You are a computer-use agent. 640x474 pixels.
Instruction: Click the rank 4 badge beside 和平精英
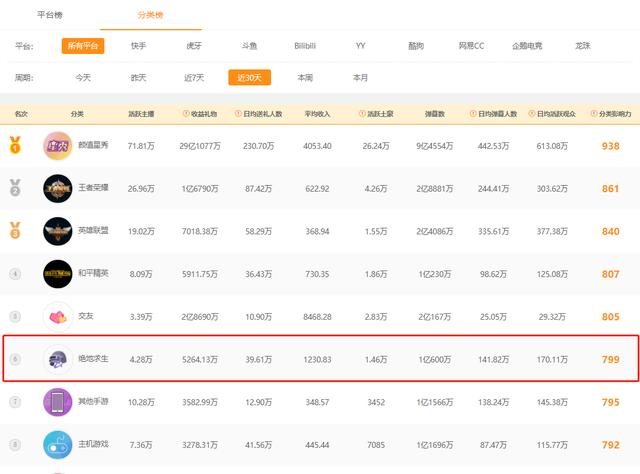point(15,274)
